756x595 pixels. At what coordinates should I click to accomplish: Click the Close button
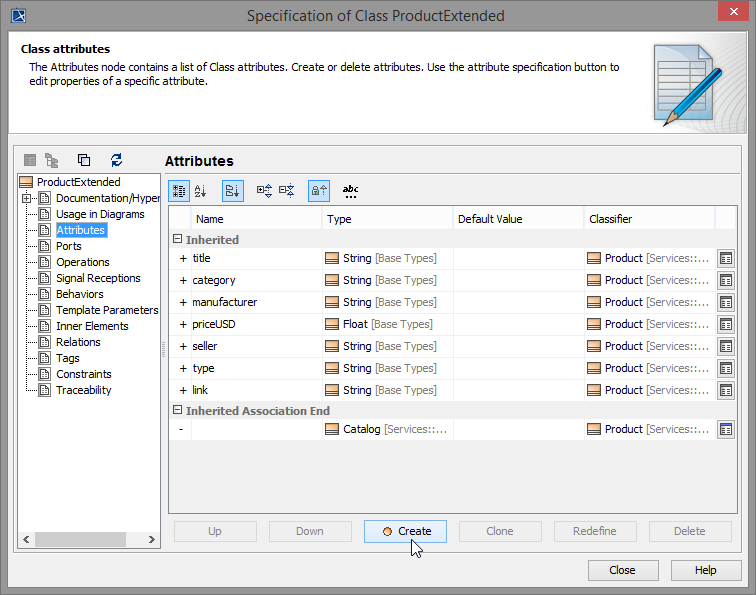(622, 570)
